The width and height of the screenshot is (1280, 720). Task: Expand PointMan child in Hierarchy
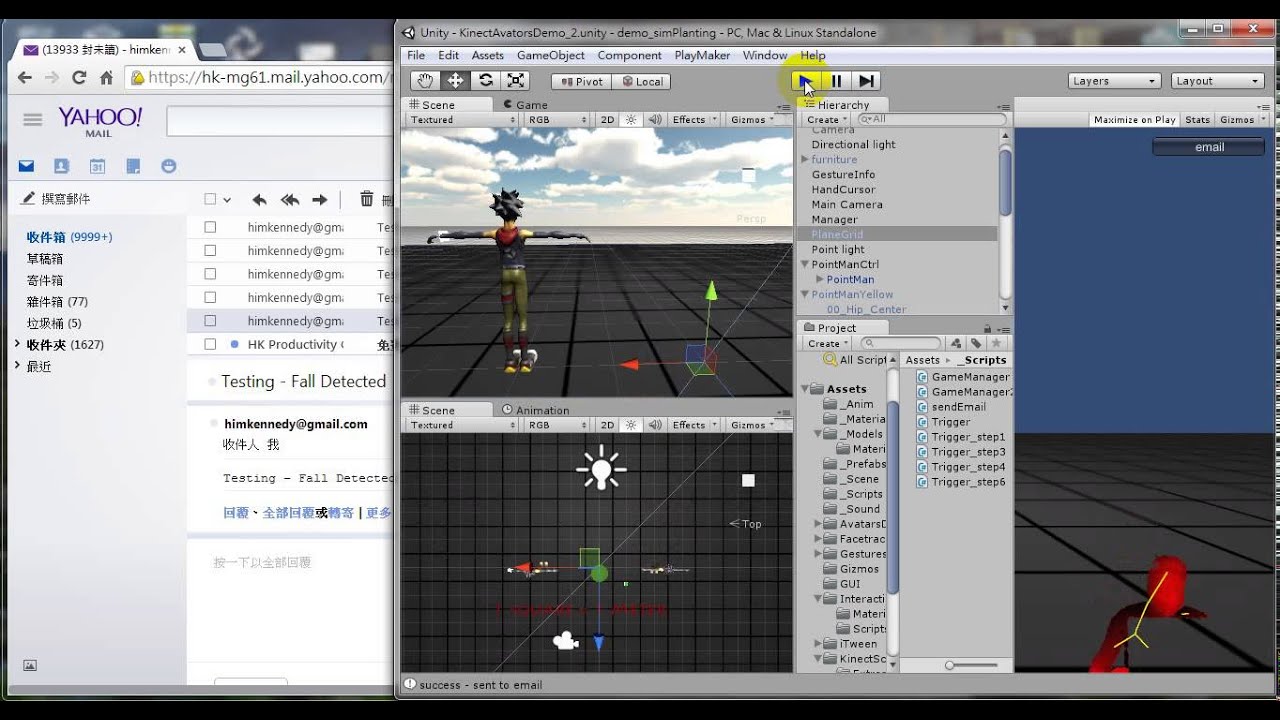[820, 280]
